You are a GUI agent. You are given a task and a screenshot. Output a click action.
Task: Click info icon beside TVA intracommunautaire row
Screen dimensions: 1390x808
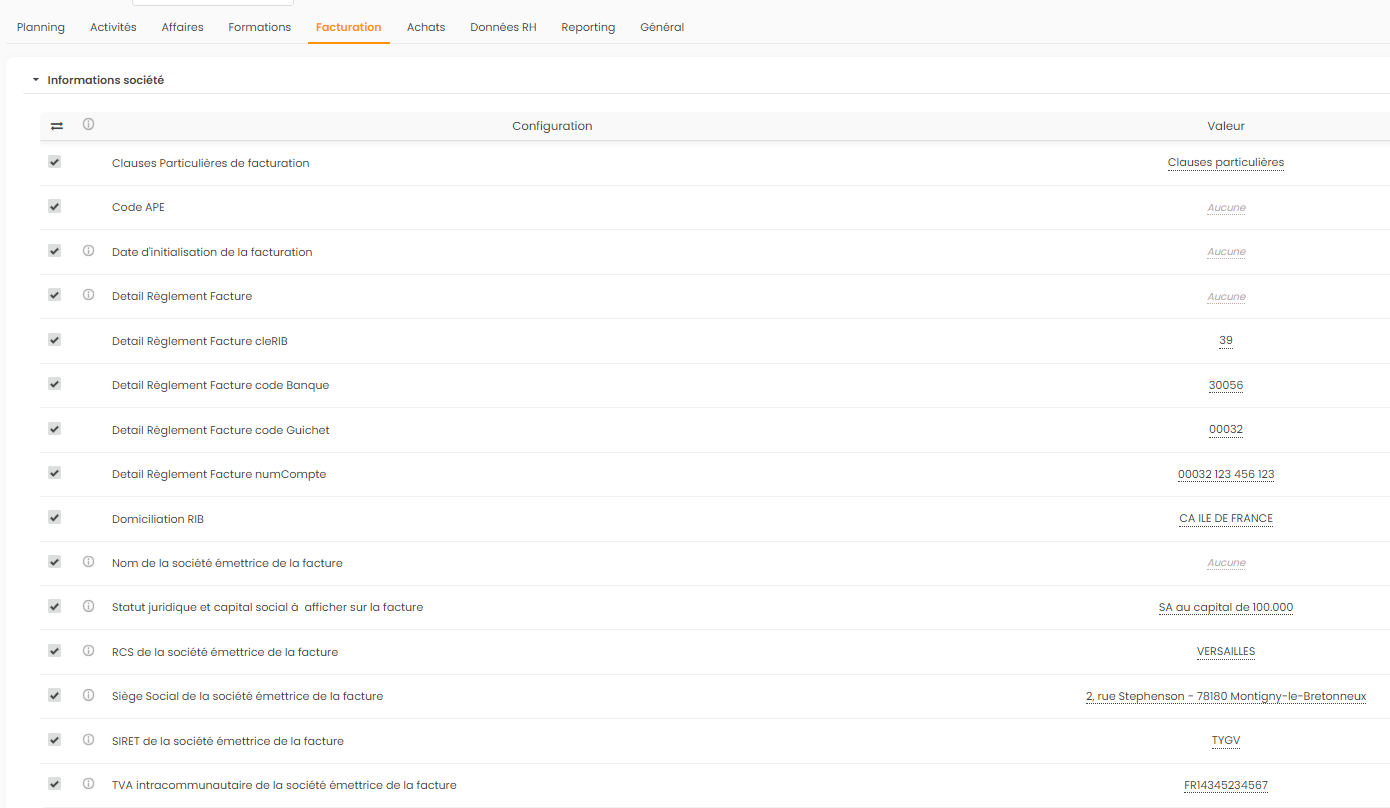88,784
